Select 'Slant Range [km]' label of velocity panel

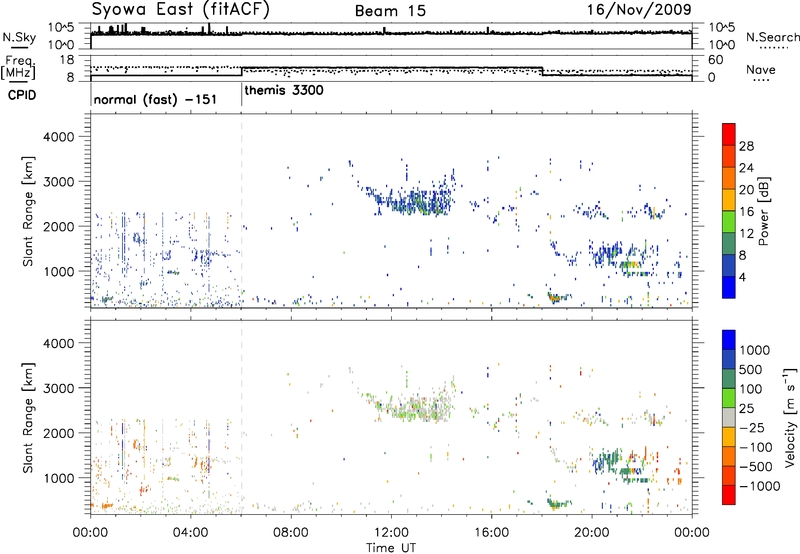point(28,417)
